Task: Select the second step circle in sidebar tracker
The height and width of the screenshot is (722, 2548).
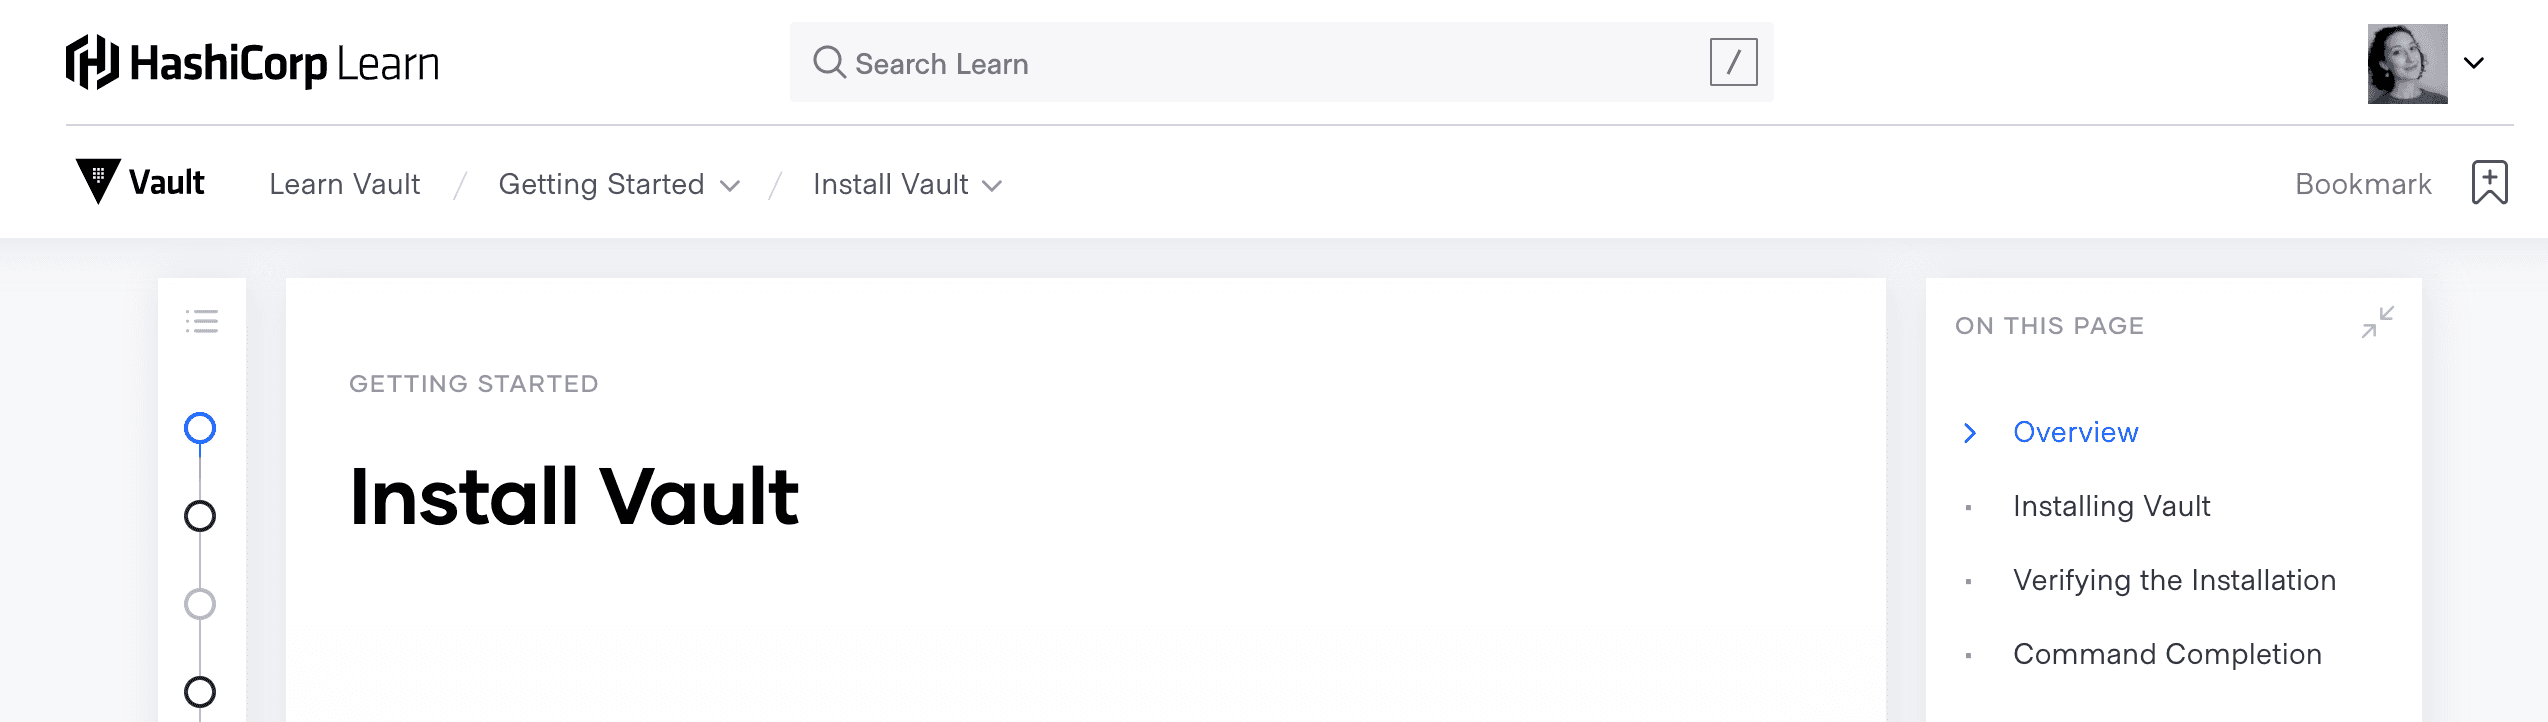Action: pyautogui.click(x=200, y=516)
